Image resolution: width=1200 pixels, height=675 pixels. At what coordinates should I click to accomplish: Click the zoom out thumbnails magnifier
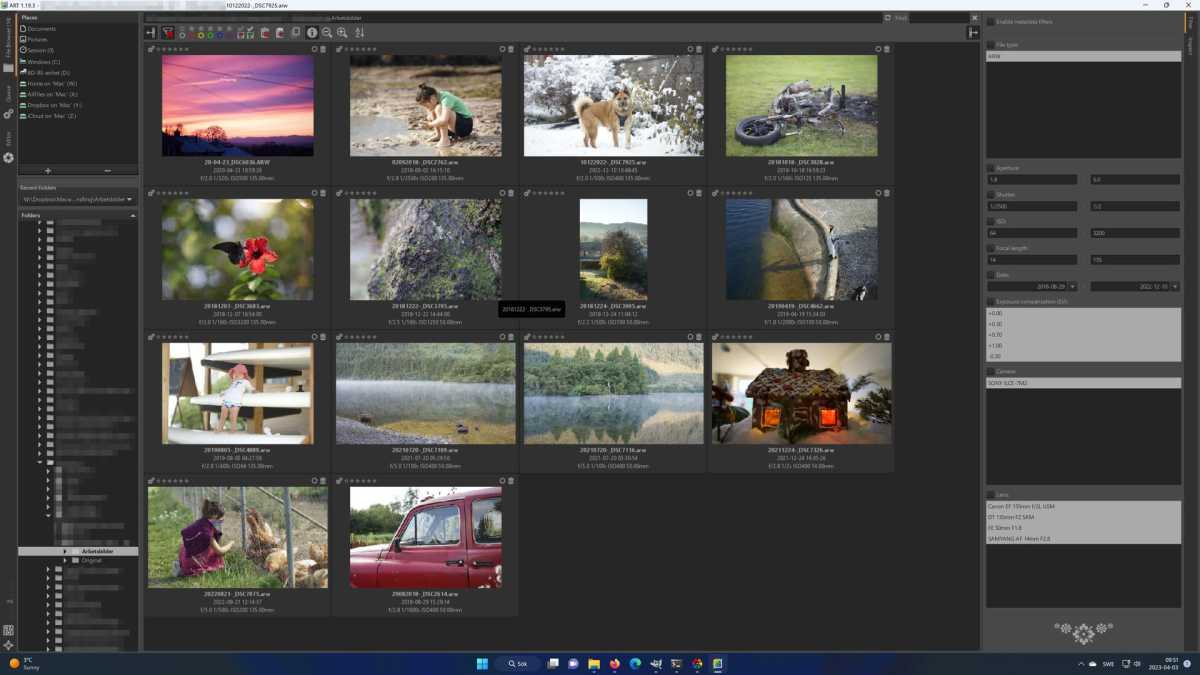pyautogui.click(x=327, y=33)
